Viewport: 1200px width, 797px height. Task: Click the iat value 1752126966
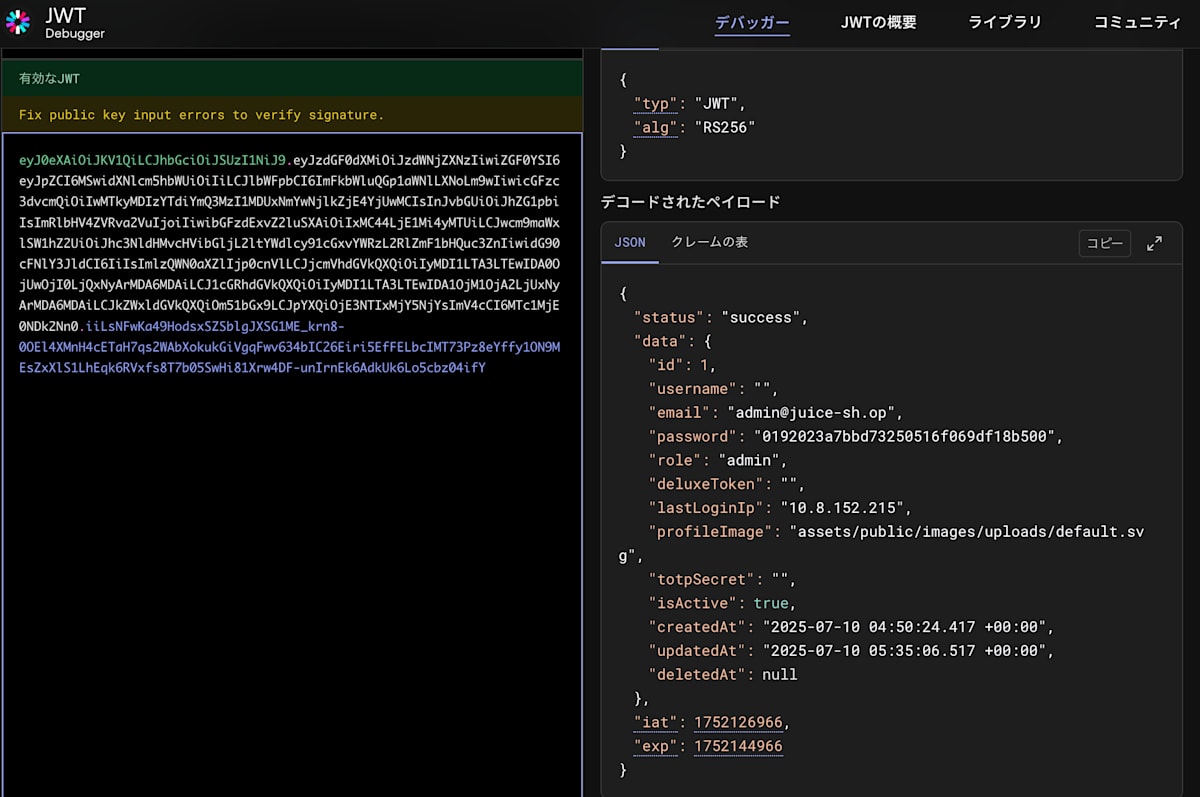738,722
